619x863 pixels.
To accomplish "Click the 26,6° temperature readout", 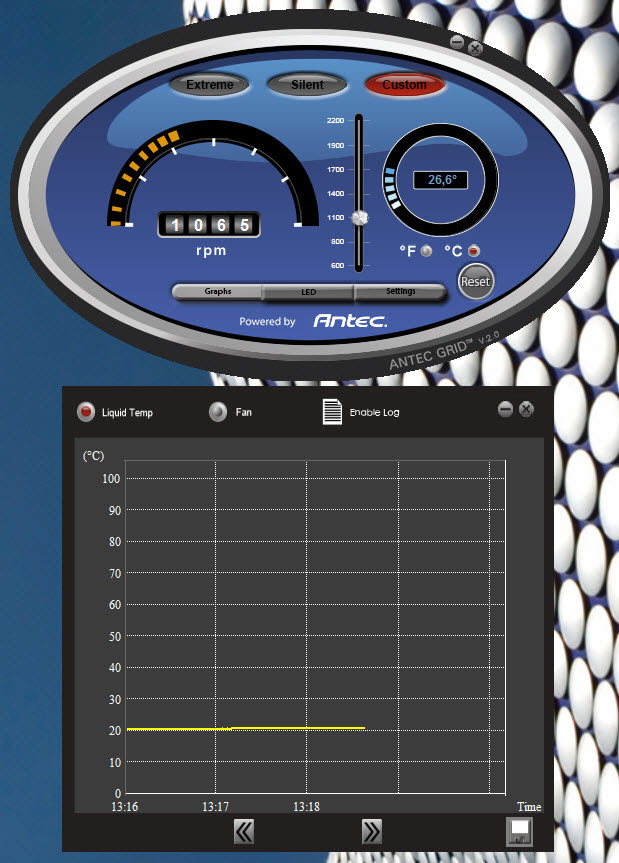I will (x=441, y=180).
